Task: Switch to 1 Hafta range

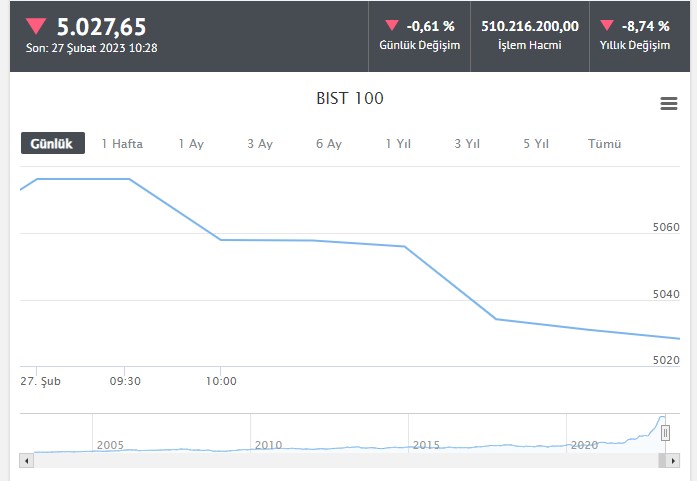Action: click(x=122, y=144)
